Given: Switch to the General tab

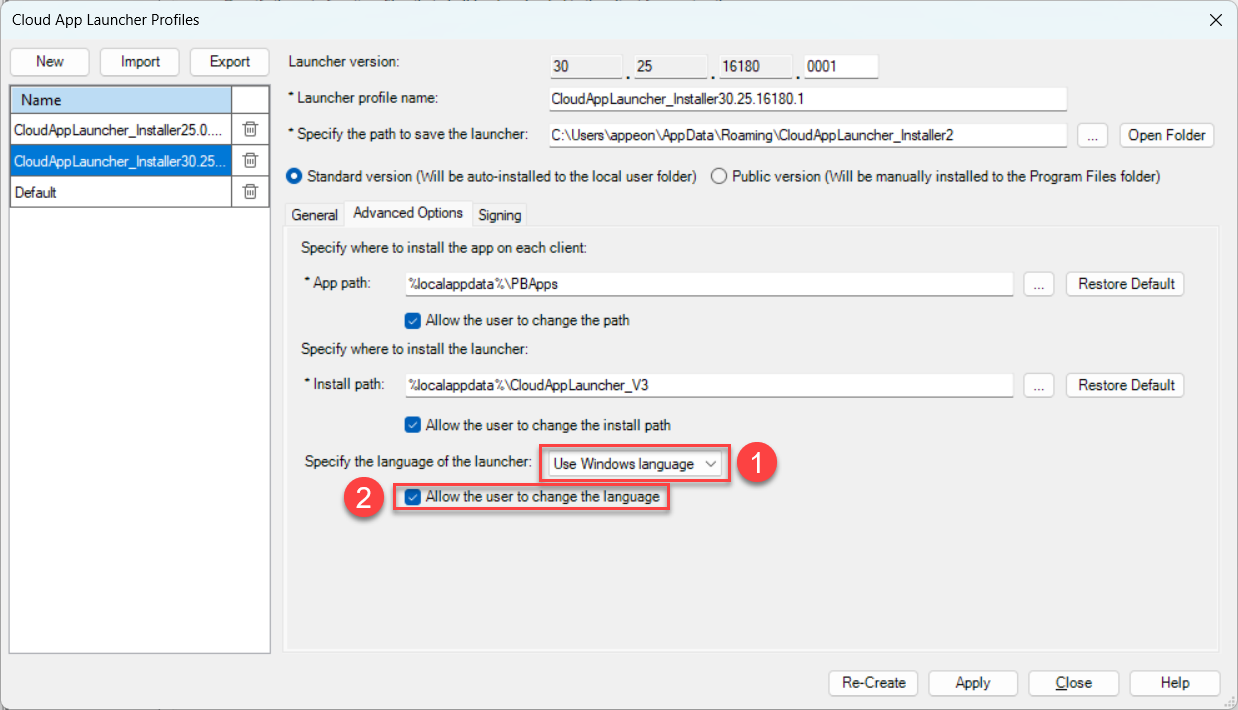Looking at the screenshot, I should pyautogui.click(x=314, y=215).
